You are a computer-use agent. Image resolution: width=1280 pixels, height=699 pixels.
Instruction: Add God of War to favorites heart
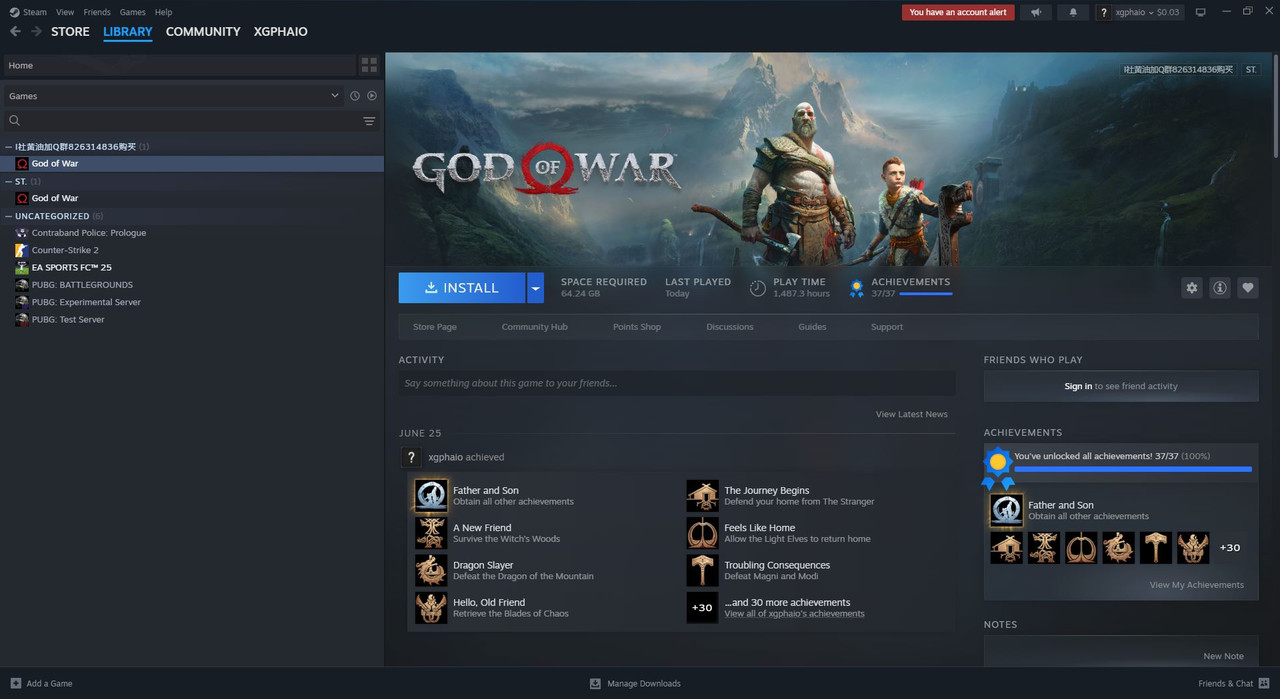(x=1247, y=288)
